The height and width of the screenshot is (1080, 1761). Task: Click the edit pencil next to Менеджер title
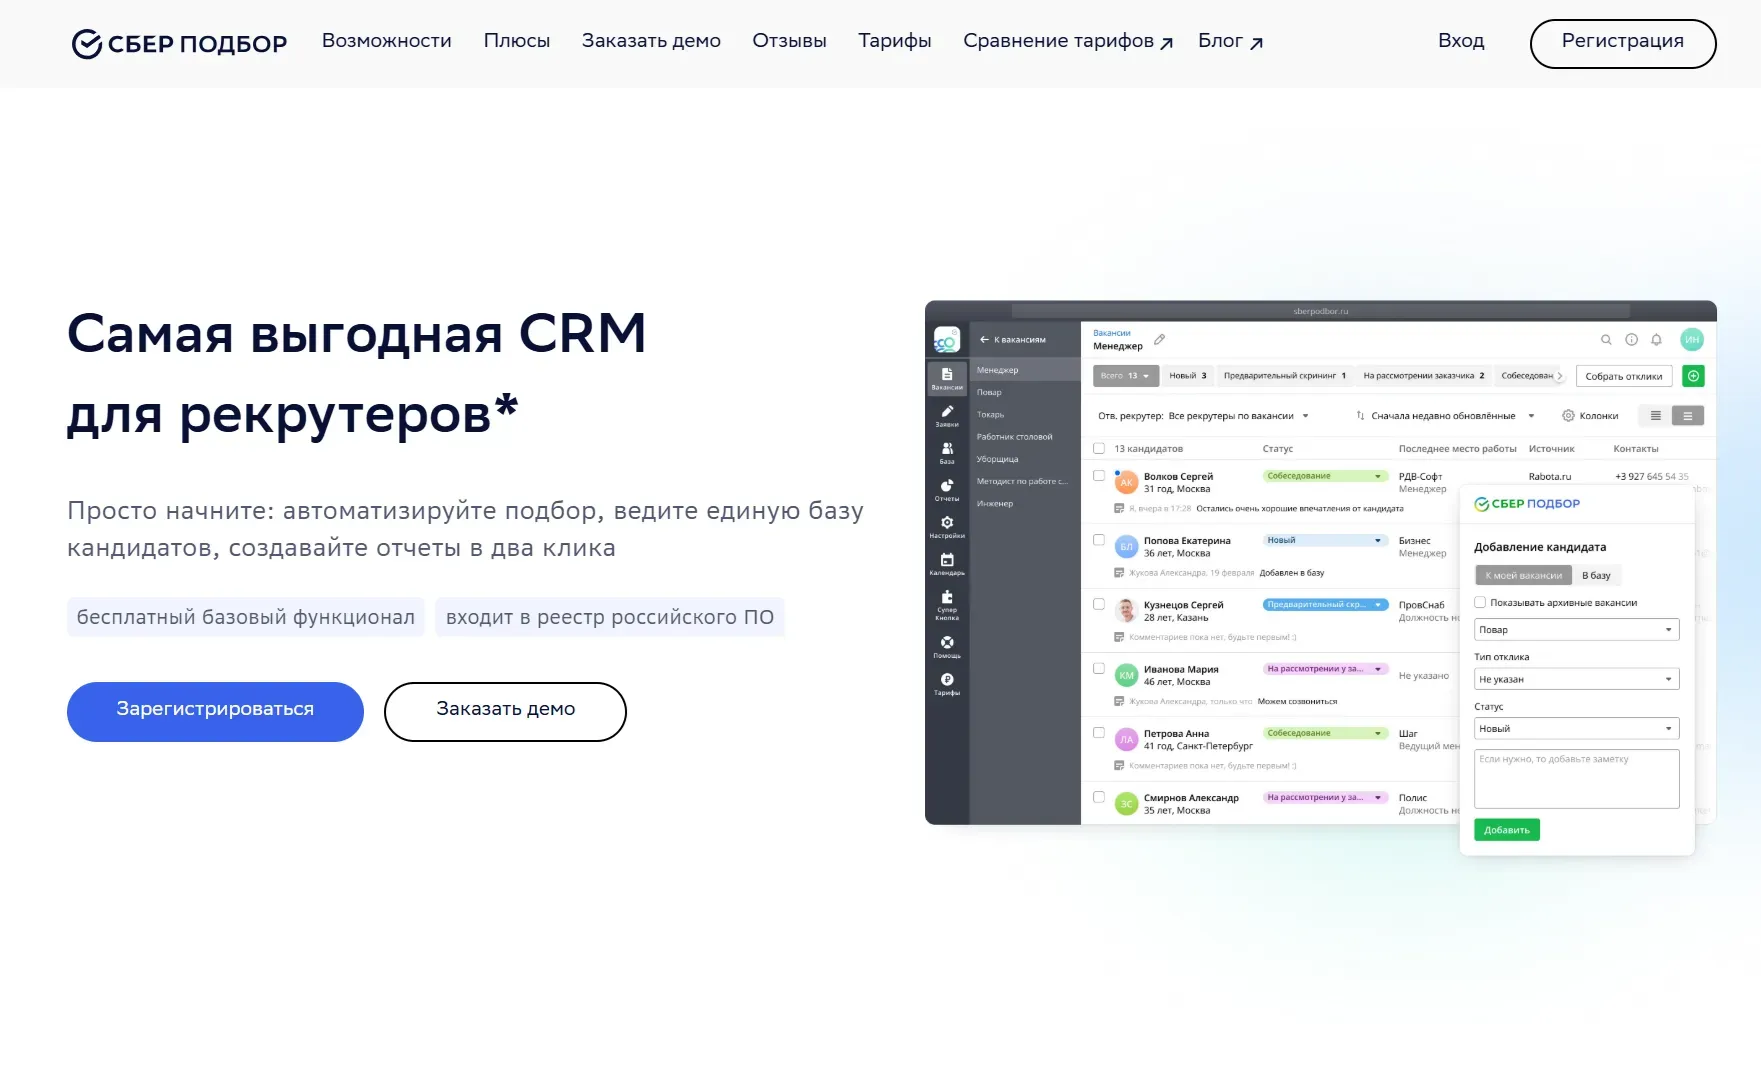point(1159,339)
